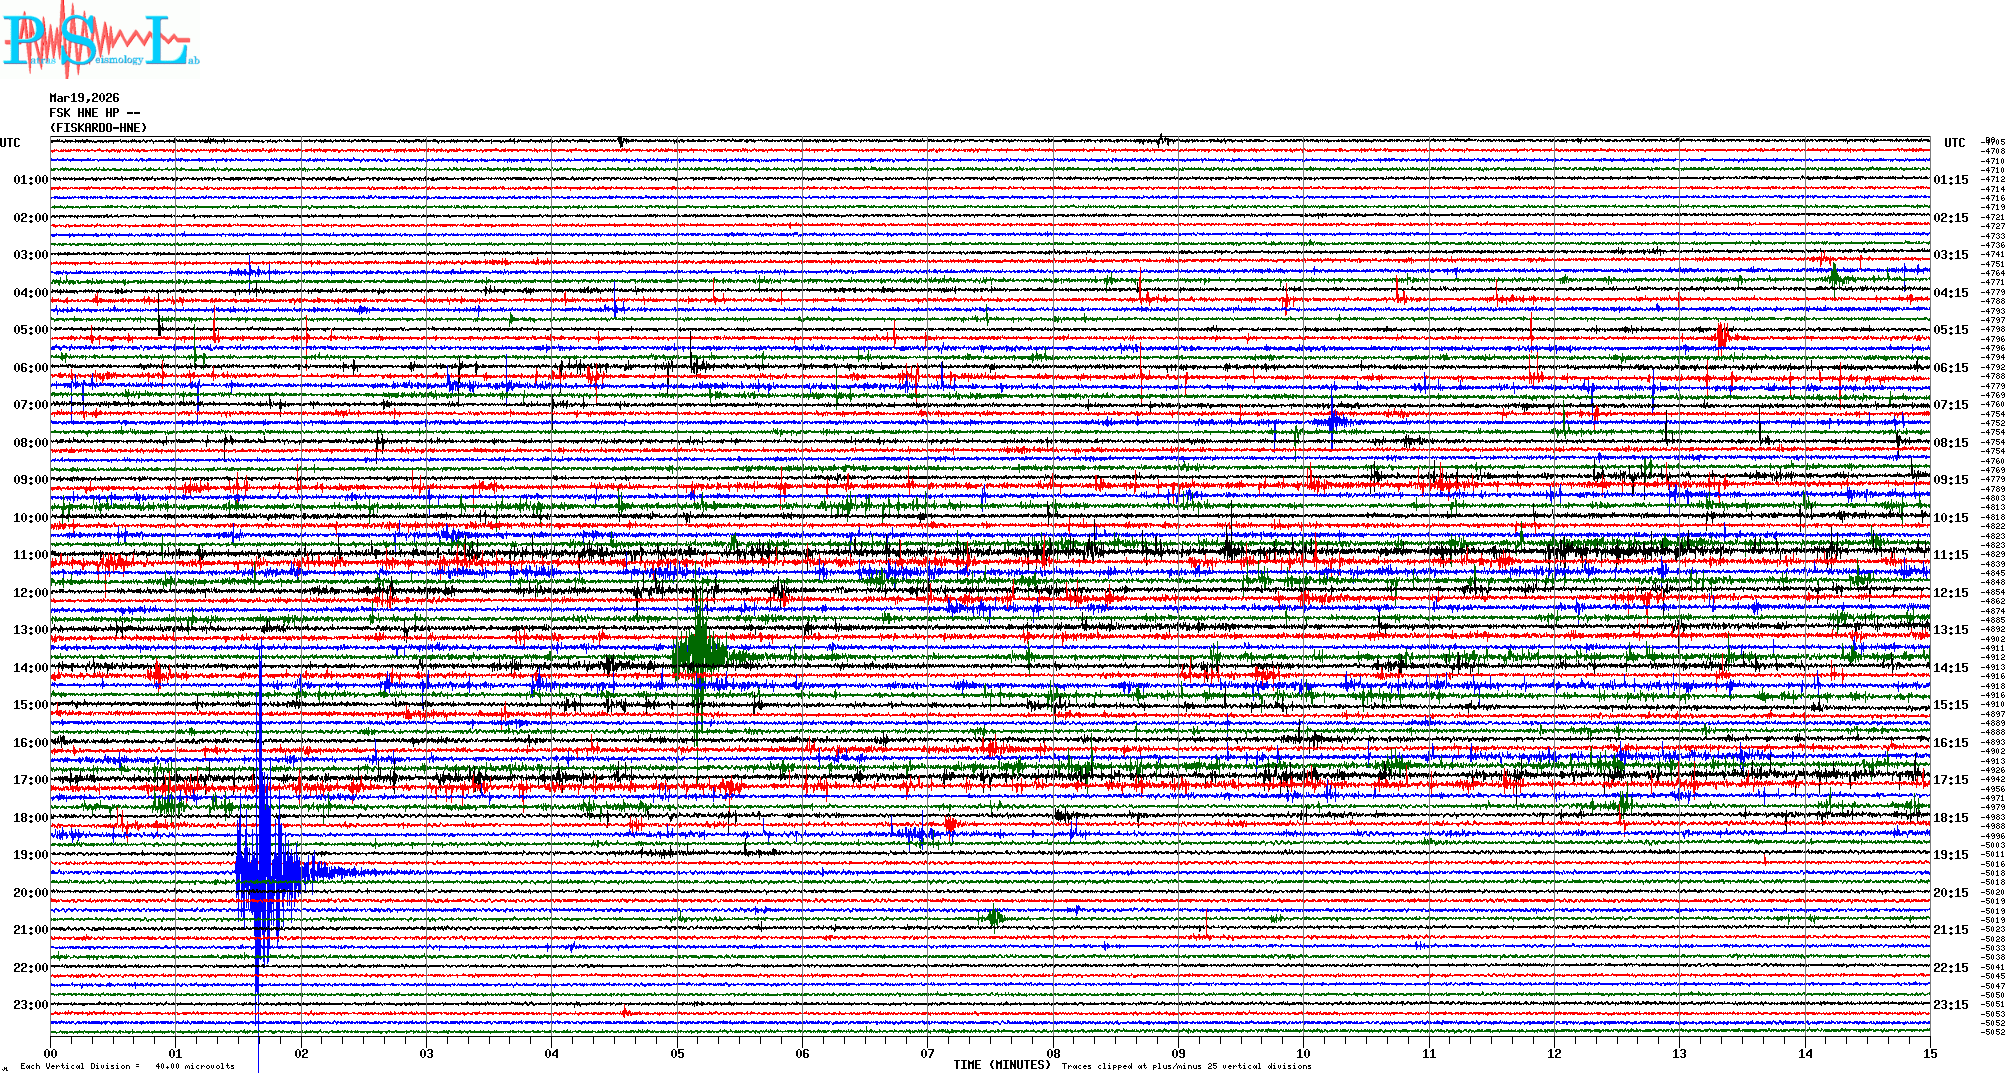Click the left UTC axis label
The width and height of the screenshot is (2010, 1080).
pos(10,143)
